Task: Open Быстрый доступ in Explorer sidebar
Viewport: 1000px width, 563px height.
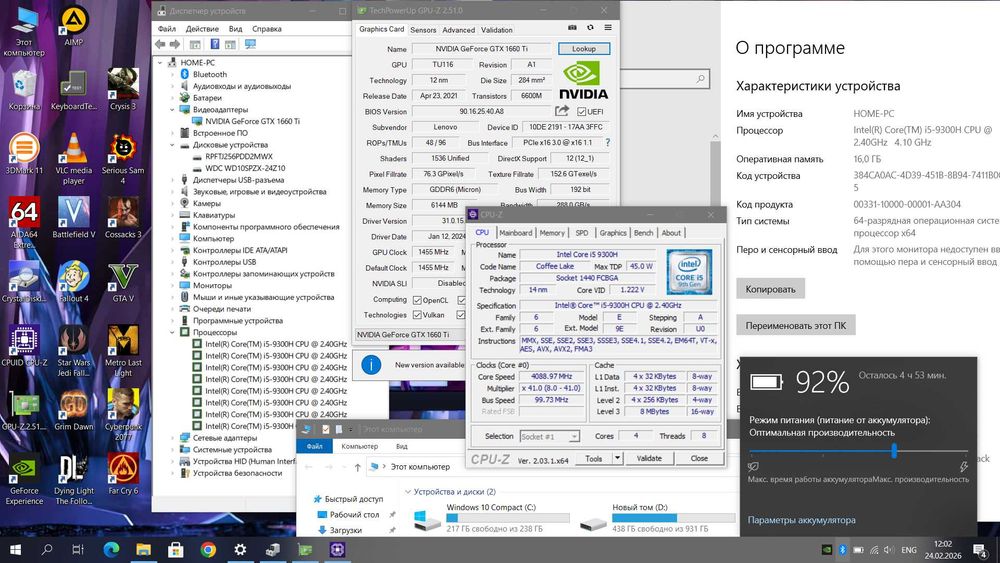Action: click(x=354, y=499)
